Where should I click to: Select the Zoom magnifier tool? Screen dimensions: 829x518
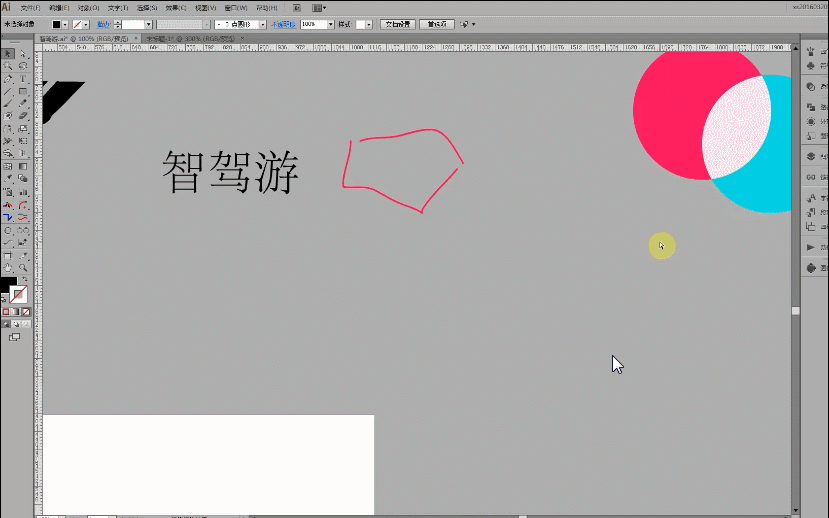pos(23,268)
